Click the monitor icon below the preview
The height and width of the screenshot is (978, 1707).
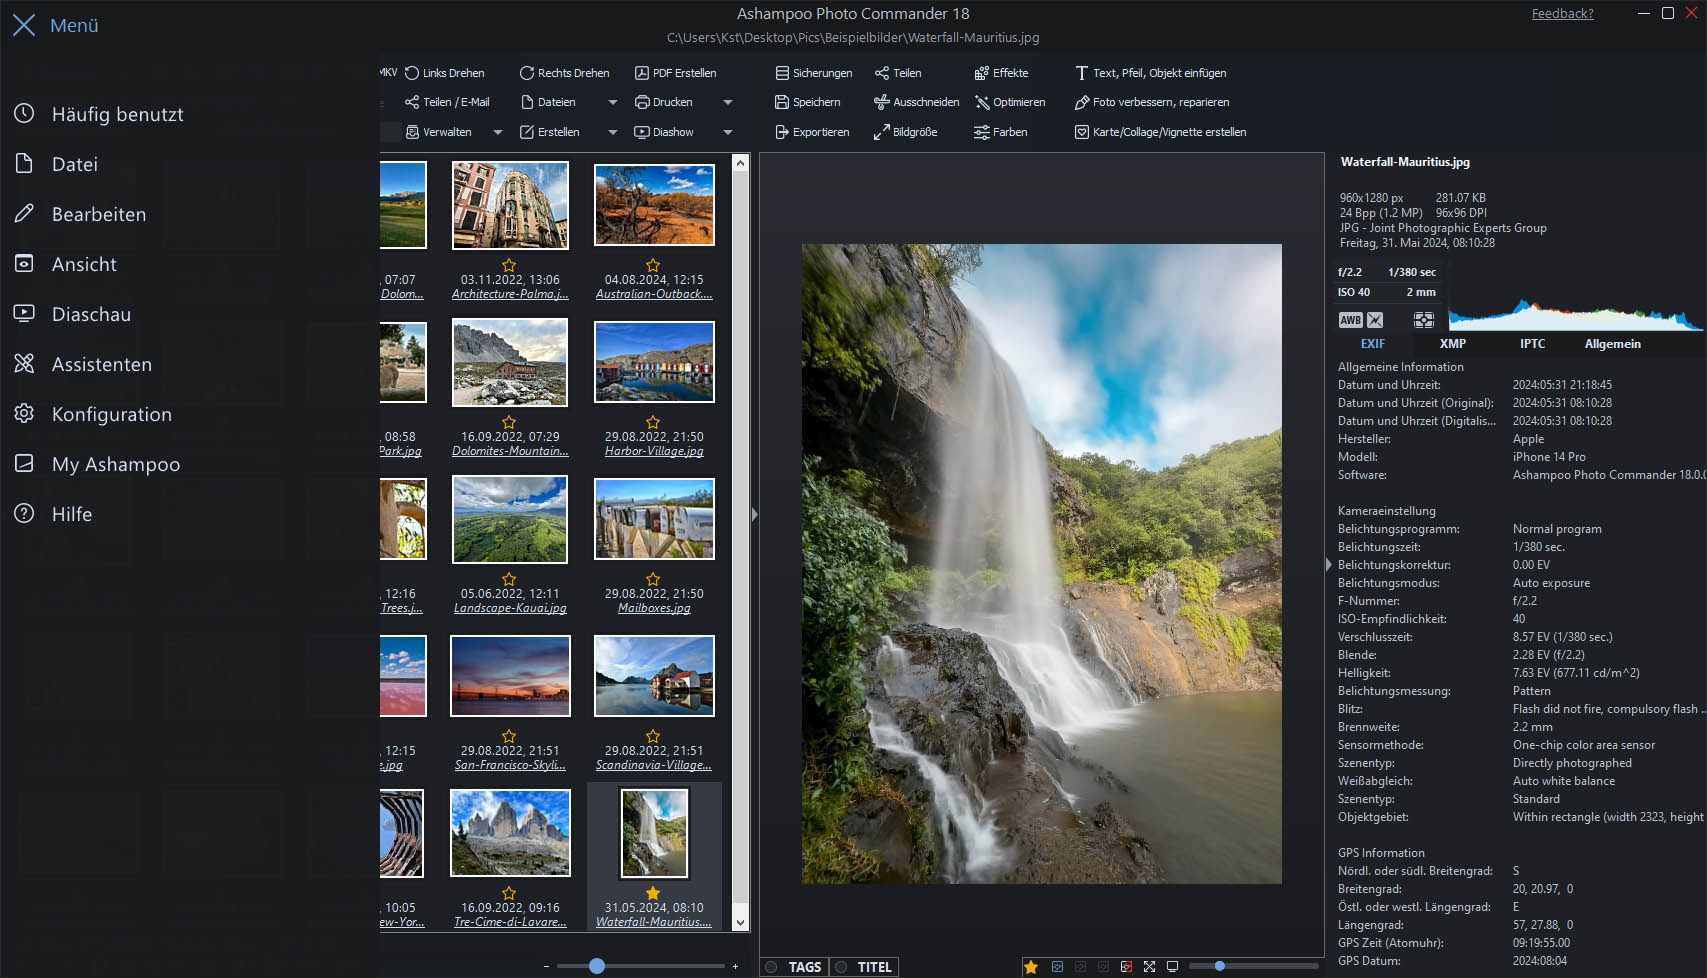pos(1172,967)
